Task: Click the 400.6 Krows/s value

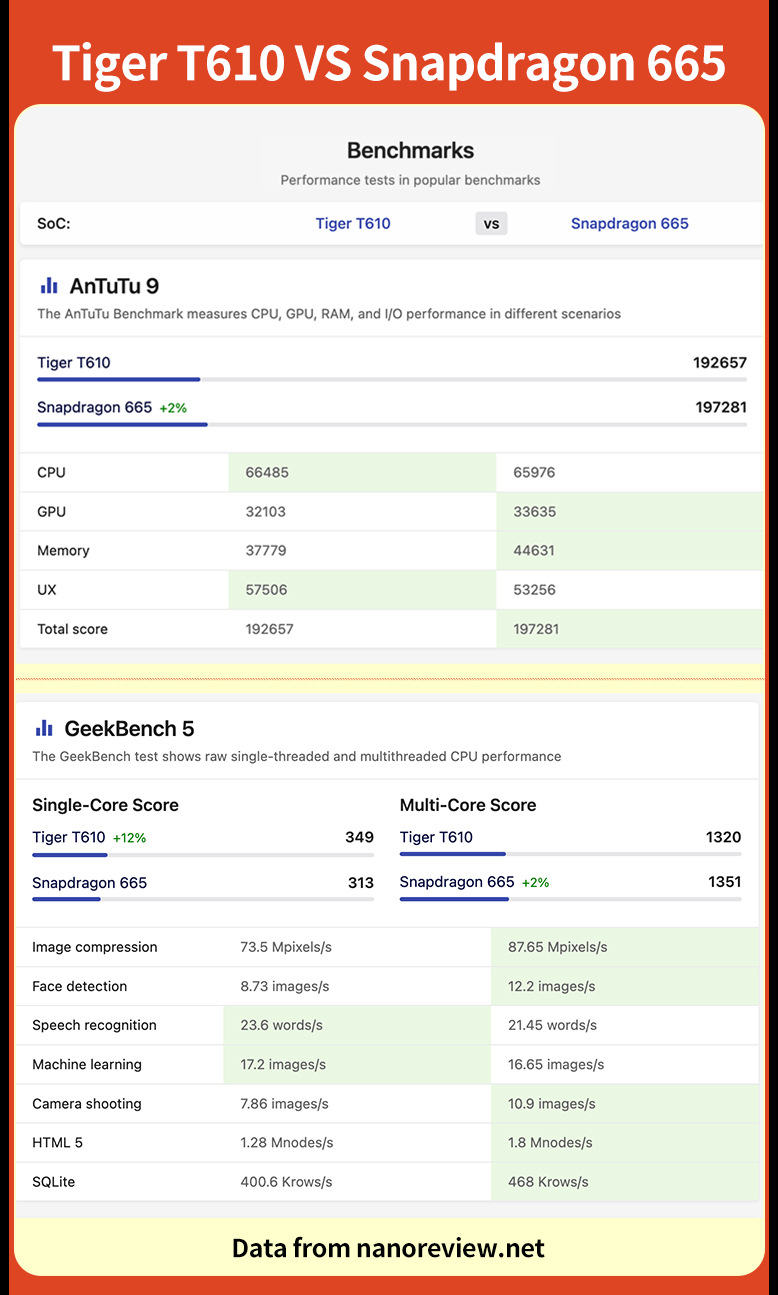Action: [x=287, y=1182]
